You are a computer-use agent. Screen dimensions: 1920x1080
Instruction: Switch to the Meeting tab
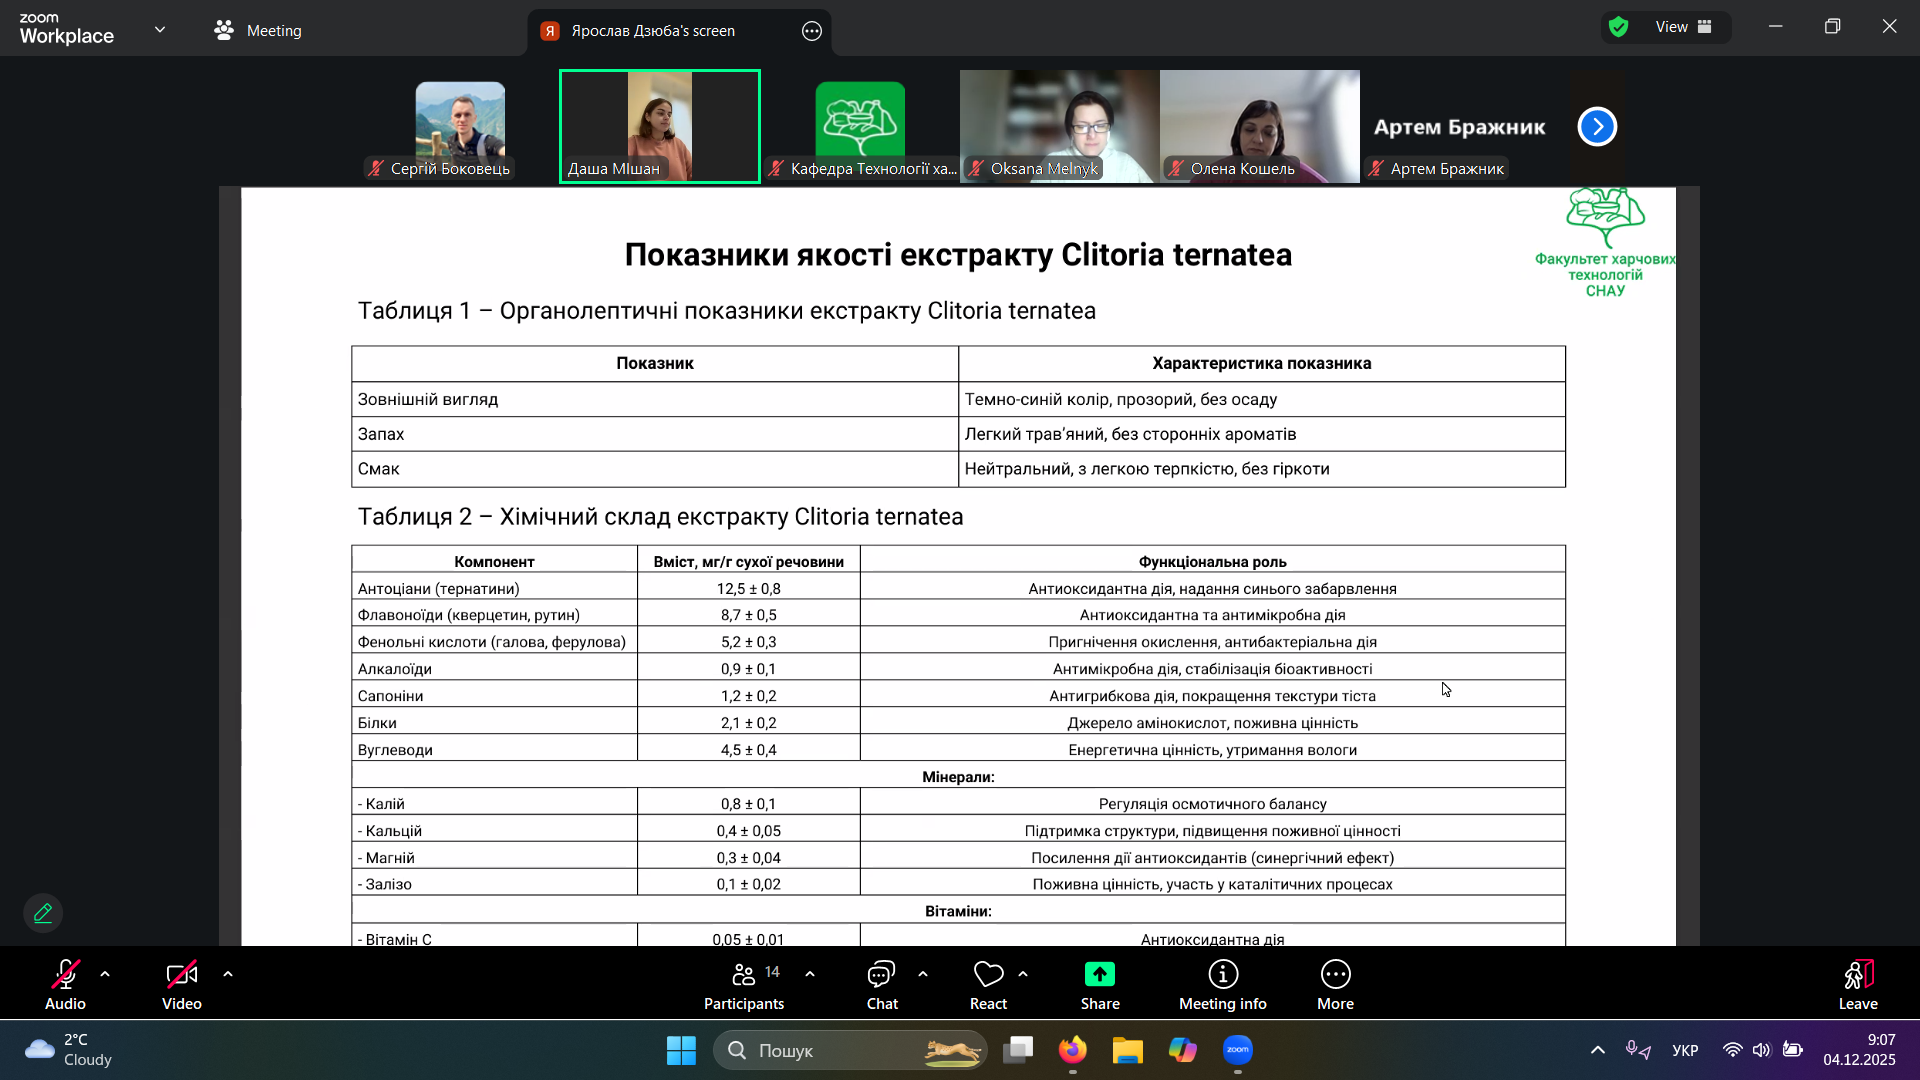point(258,30)
